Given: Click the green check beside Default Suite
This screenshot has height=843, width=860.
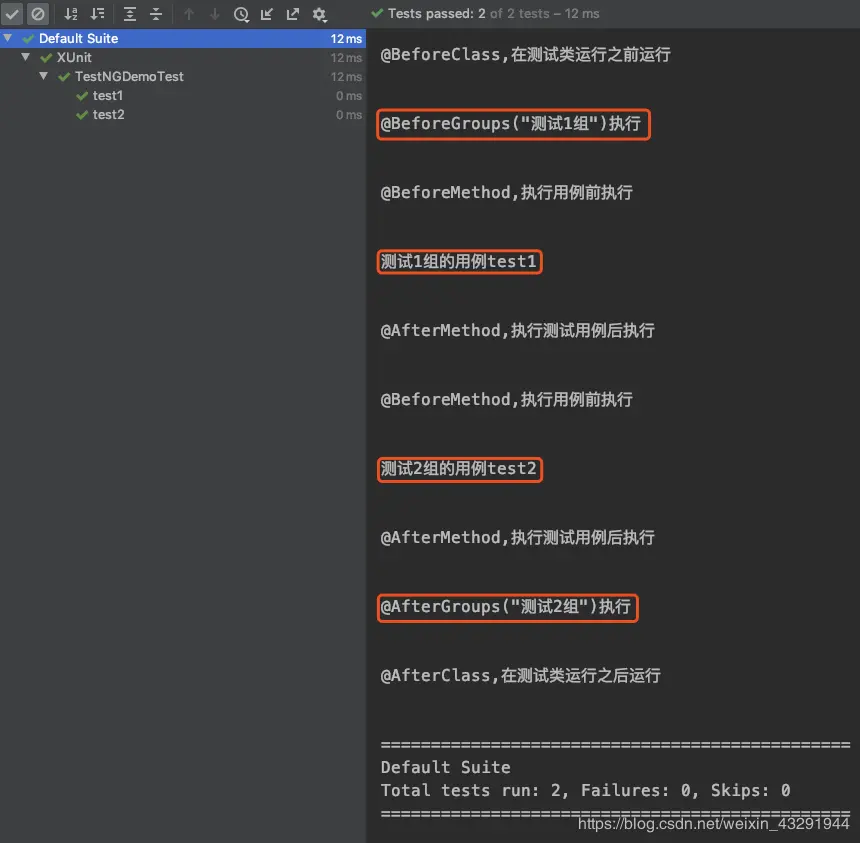Looking at the screenshot, I should (29, 38).
